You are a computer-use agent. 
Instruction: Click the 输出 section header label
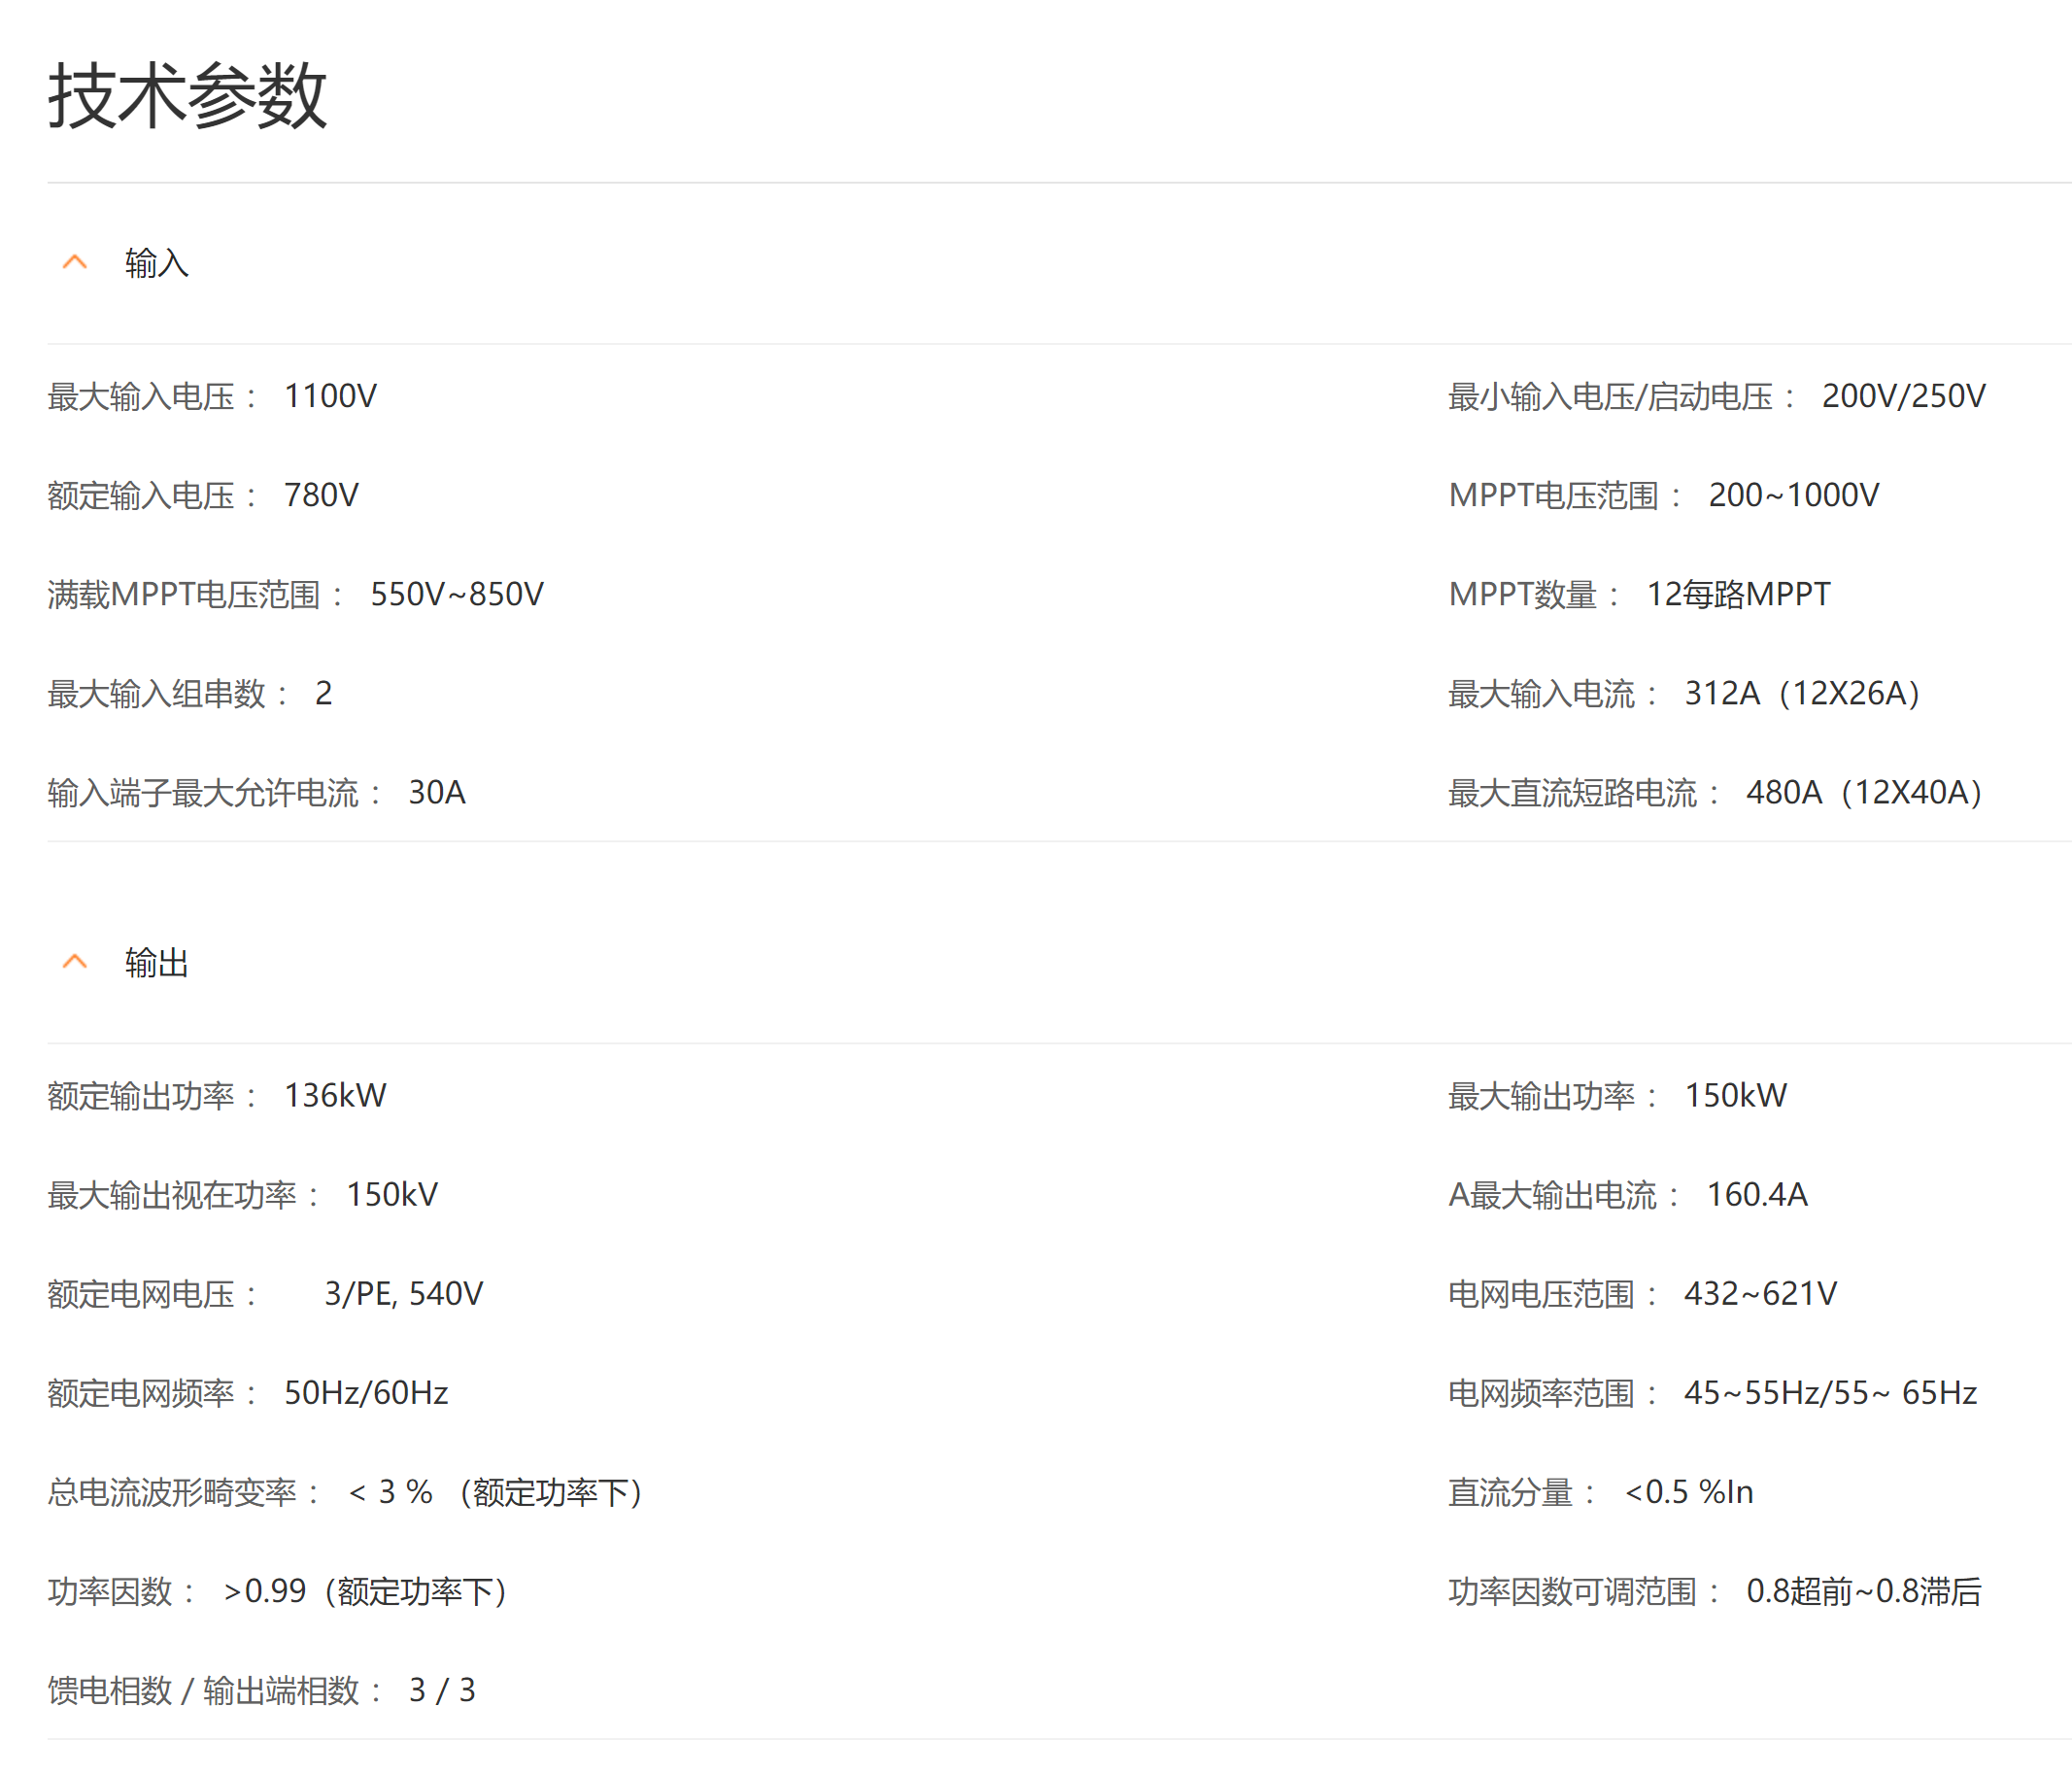pyautogui.click(x=156, y=962)
